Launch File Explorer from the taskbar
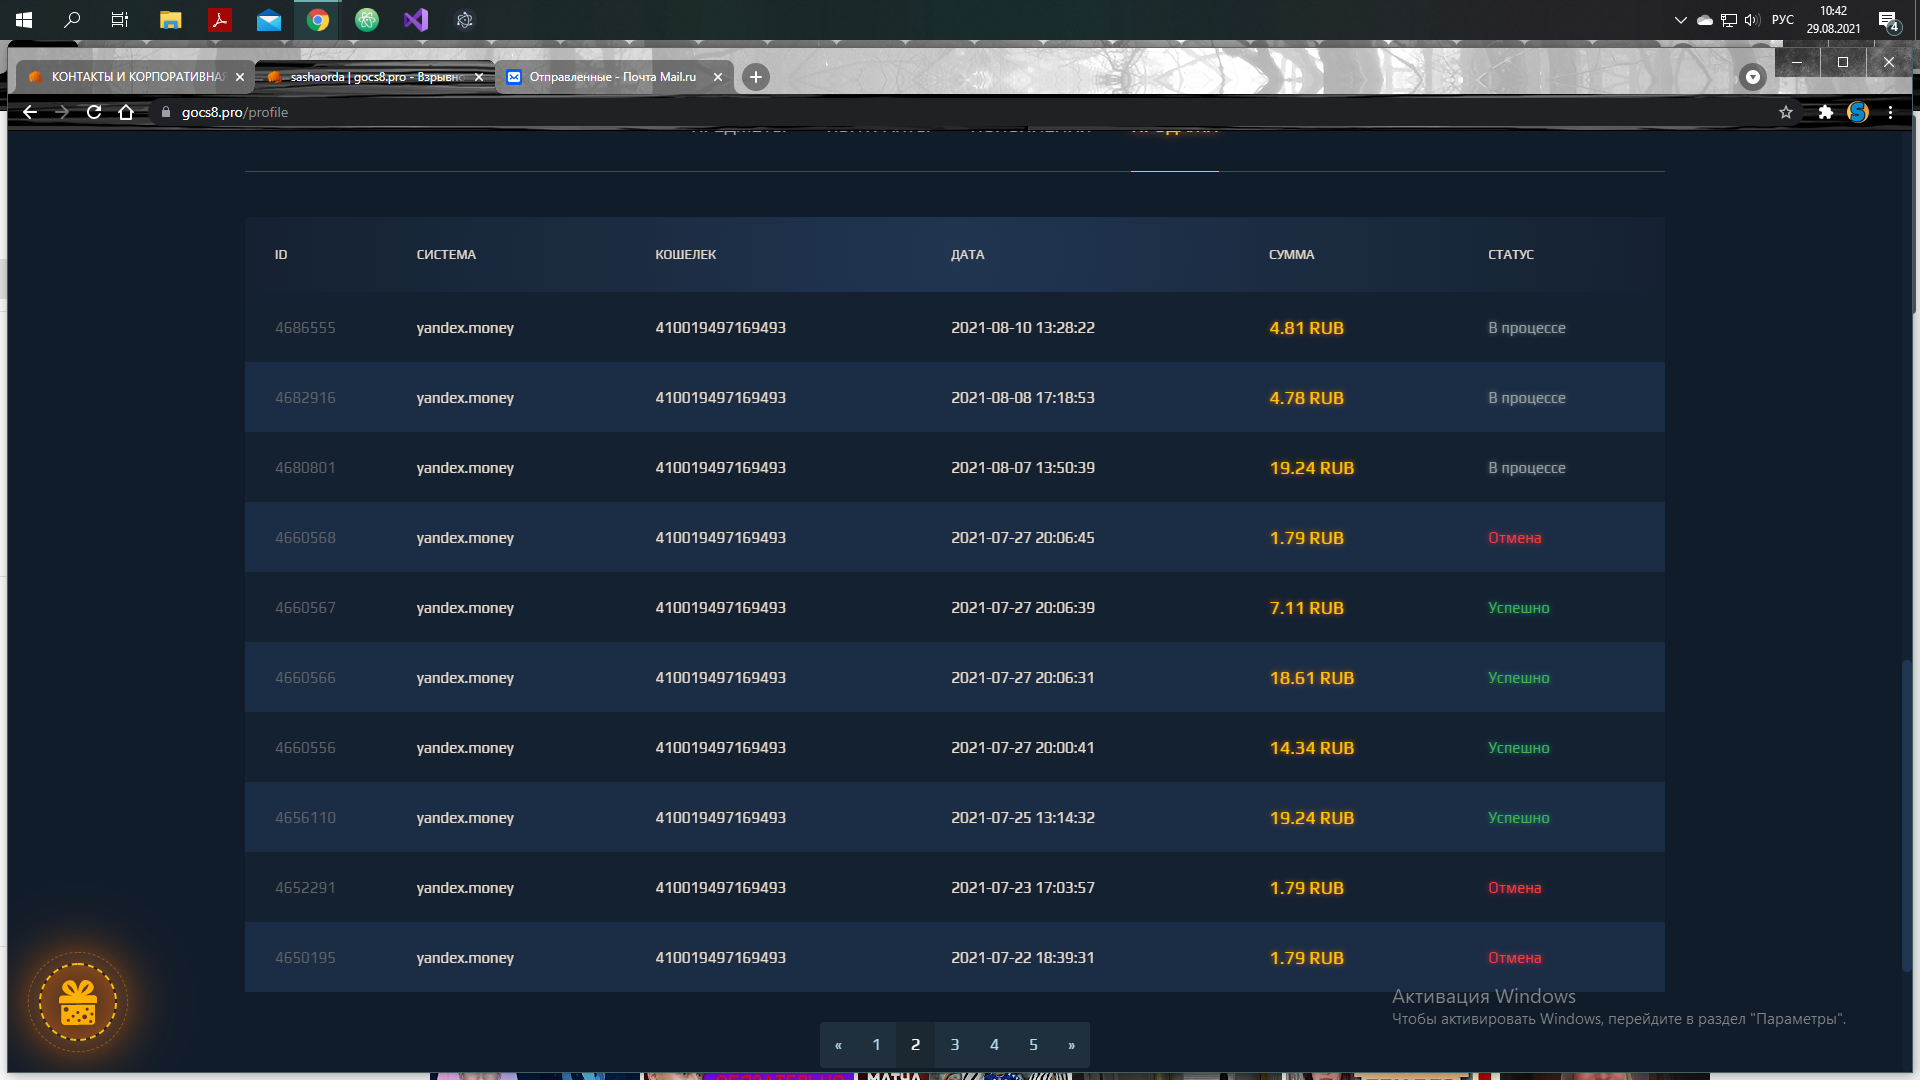 coord(171,20)
